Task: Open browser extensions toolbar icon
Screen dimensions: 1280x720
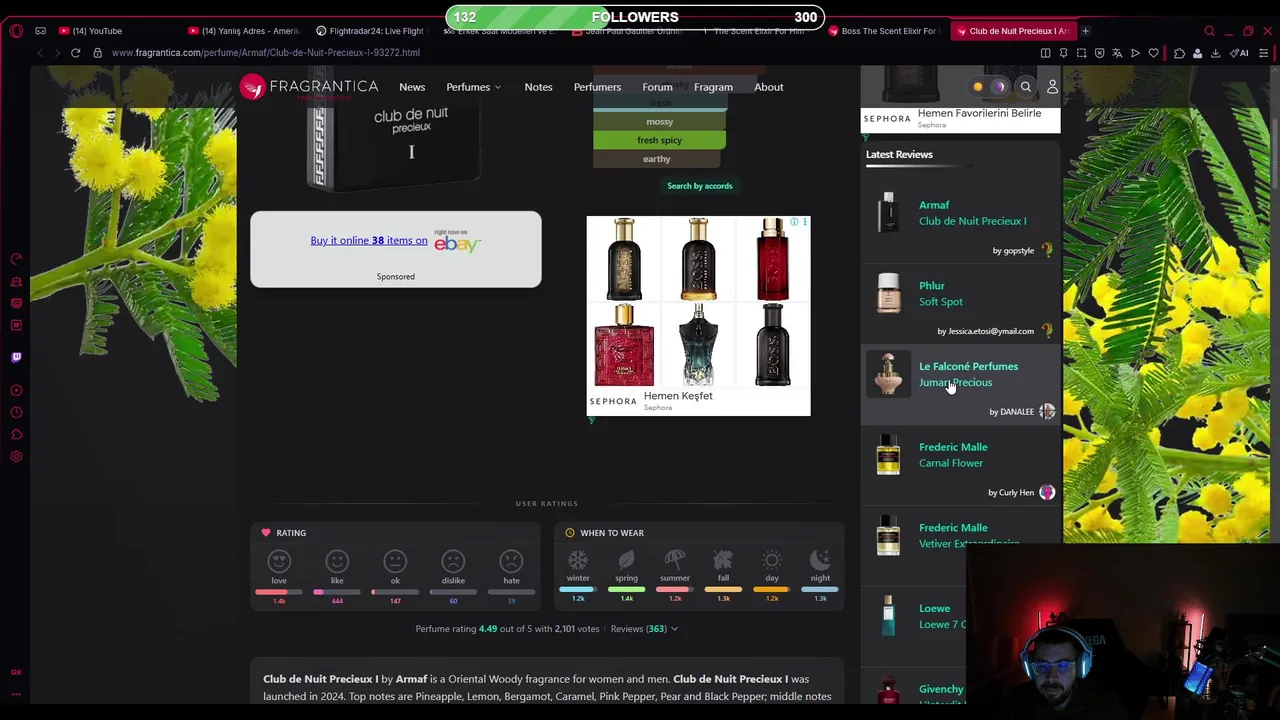Action: point(1179,53)
